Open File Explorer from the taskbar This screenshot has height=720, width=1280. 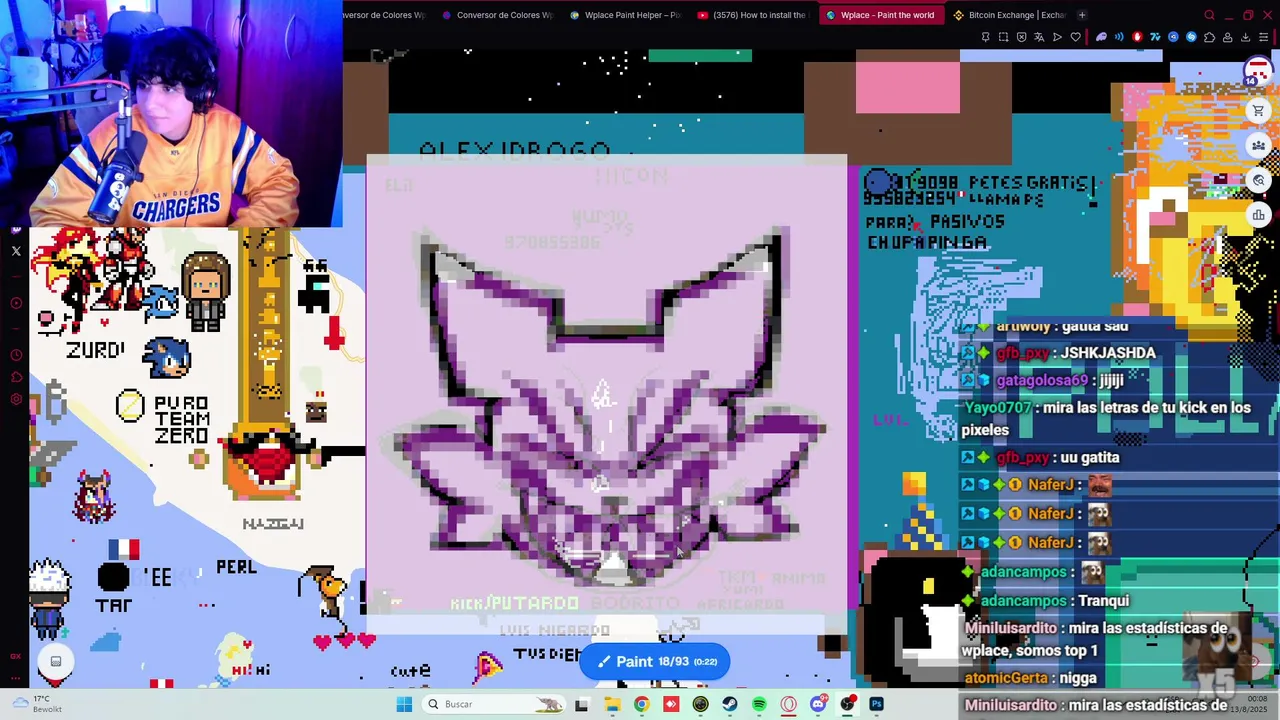tap(612, 704)
